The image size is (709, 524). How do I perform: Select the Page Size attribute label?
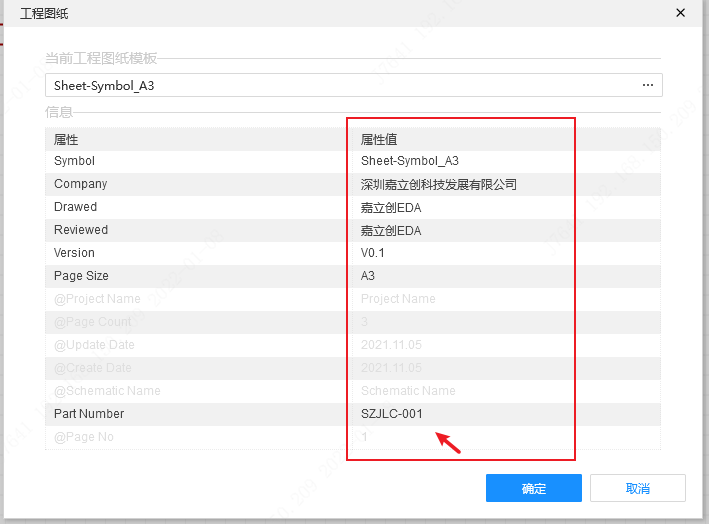[x=81, y=276]
